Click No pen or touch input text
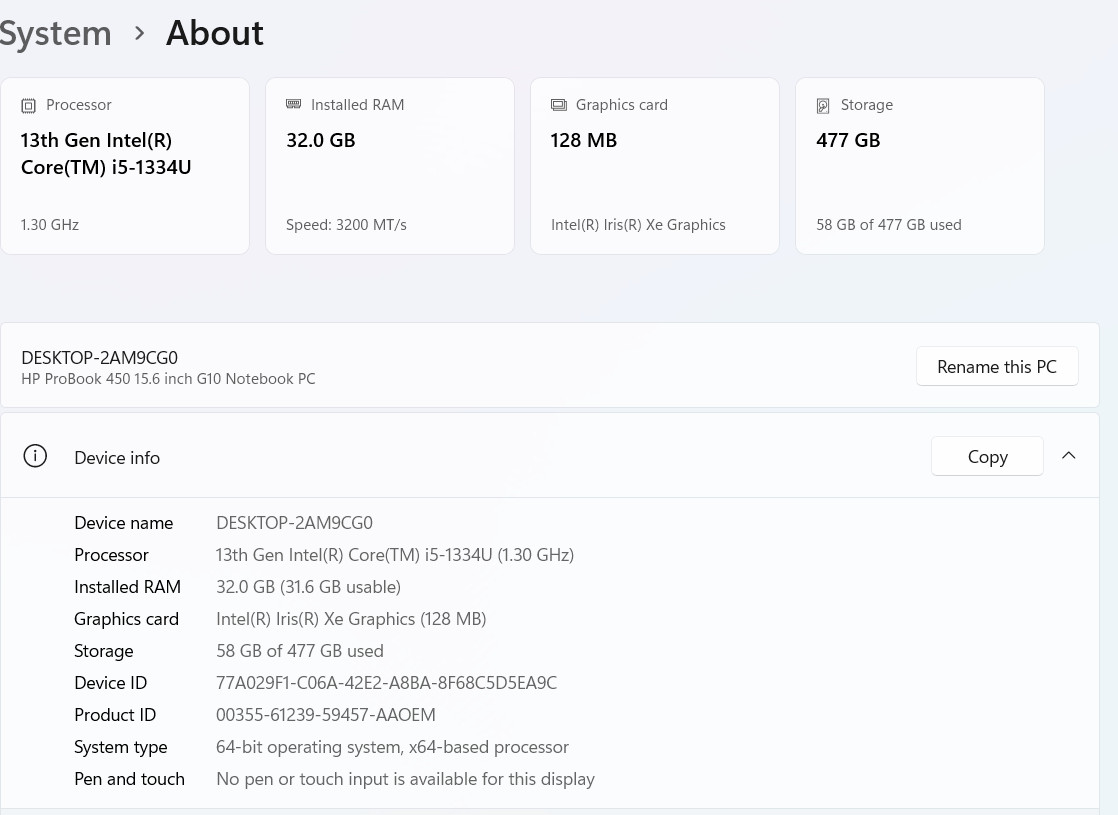Viewport: 1118px width, 815px height. [406, 779]
